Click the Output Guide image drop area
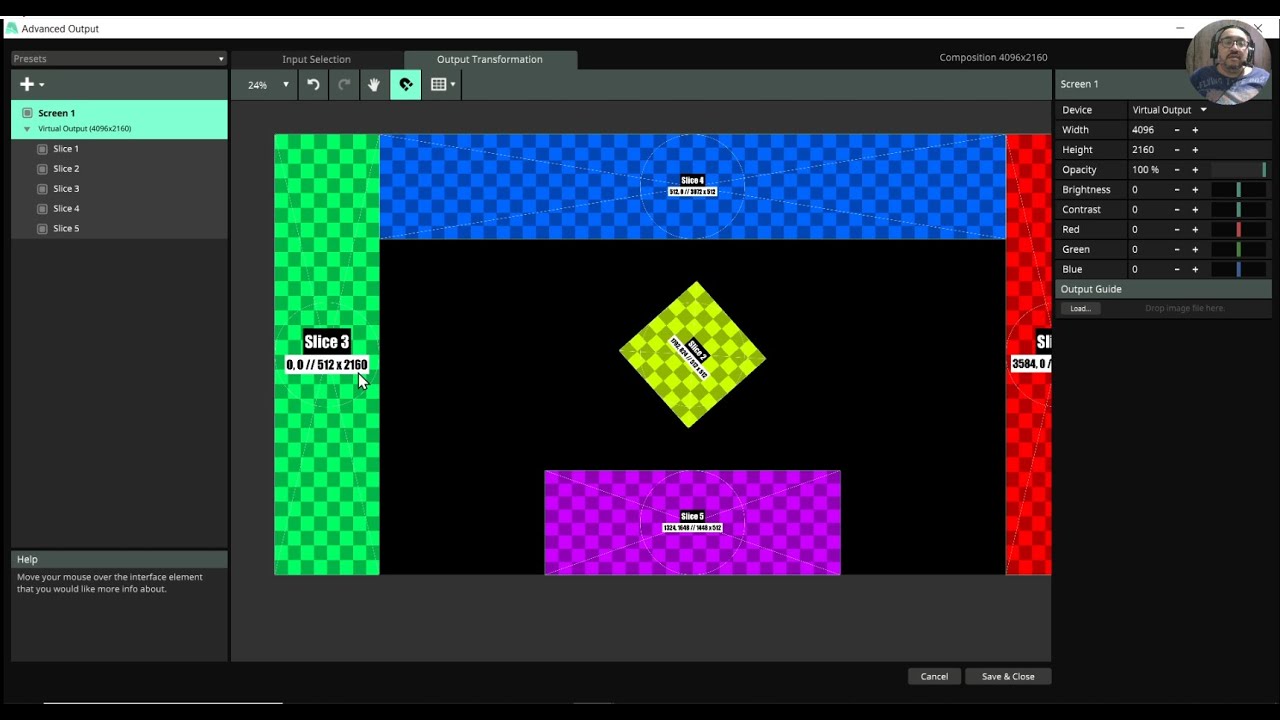The height and width of the screenshot is (720, 1280). 1184,309
